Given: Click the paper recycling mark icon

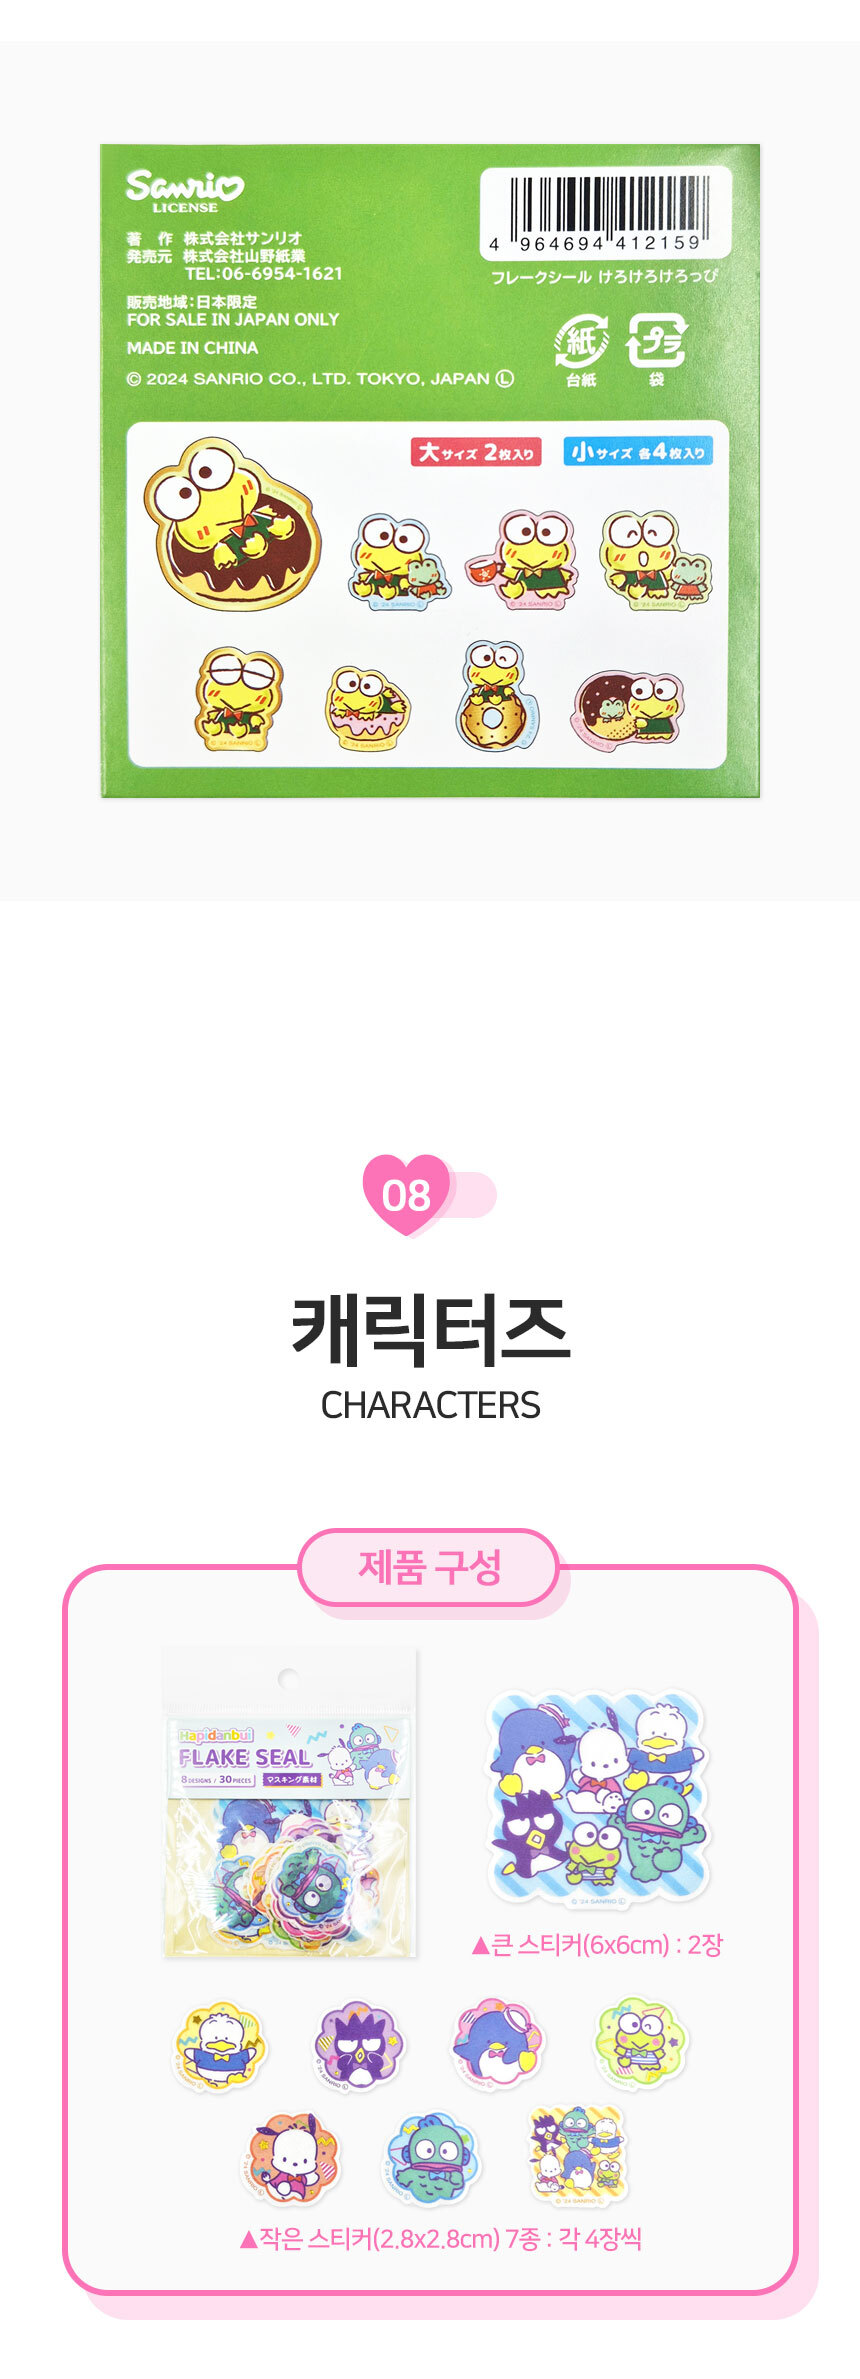Looking at the screenshot, I should (581, 341).
